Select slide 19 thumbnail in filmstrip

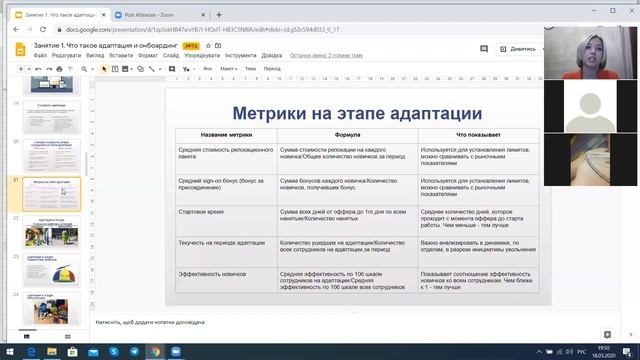point(51,117)
